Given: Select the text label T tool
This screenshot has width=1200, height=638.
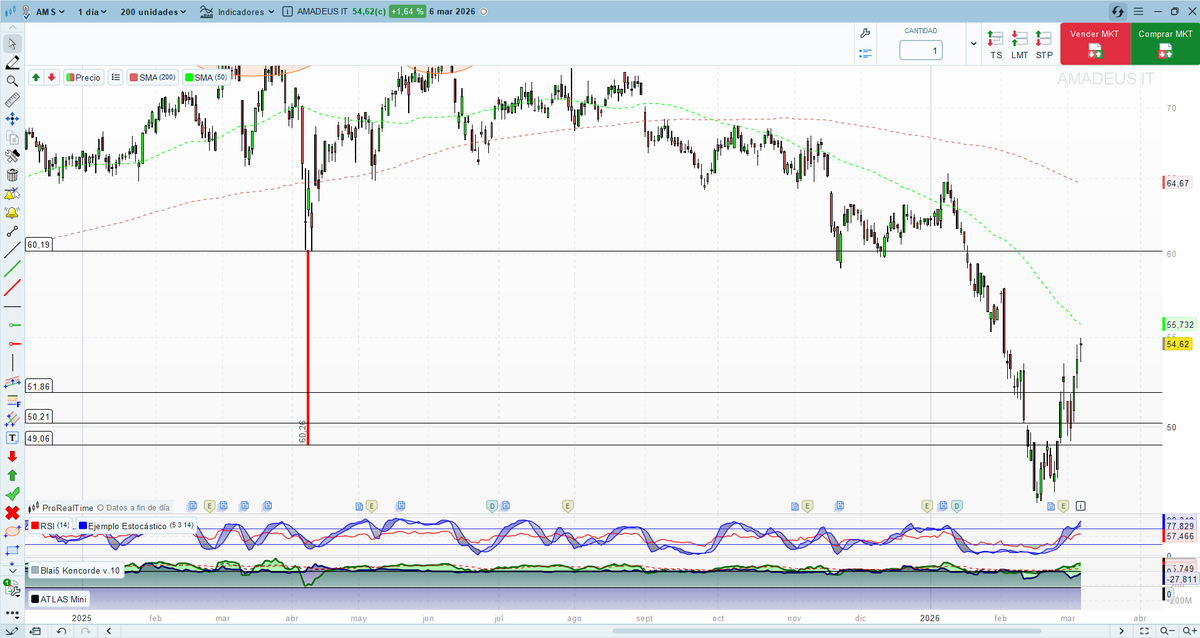Looking at the screenshot, I should 12,438.
